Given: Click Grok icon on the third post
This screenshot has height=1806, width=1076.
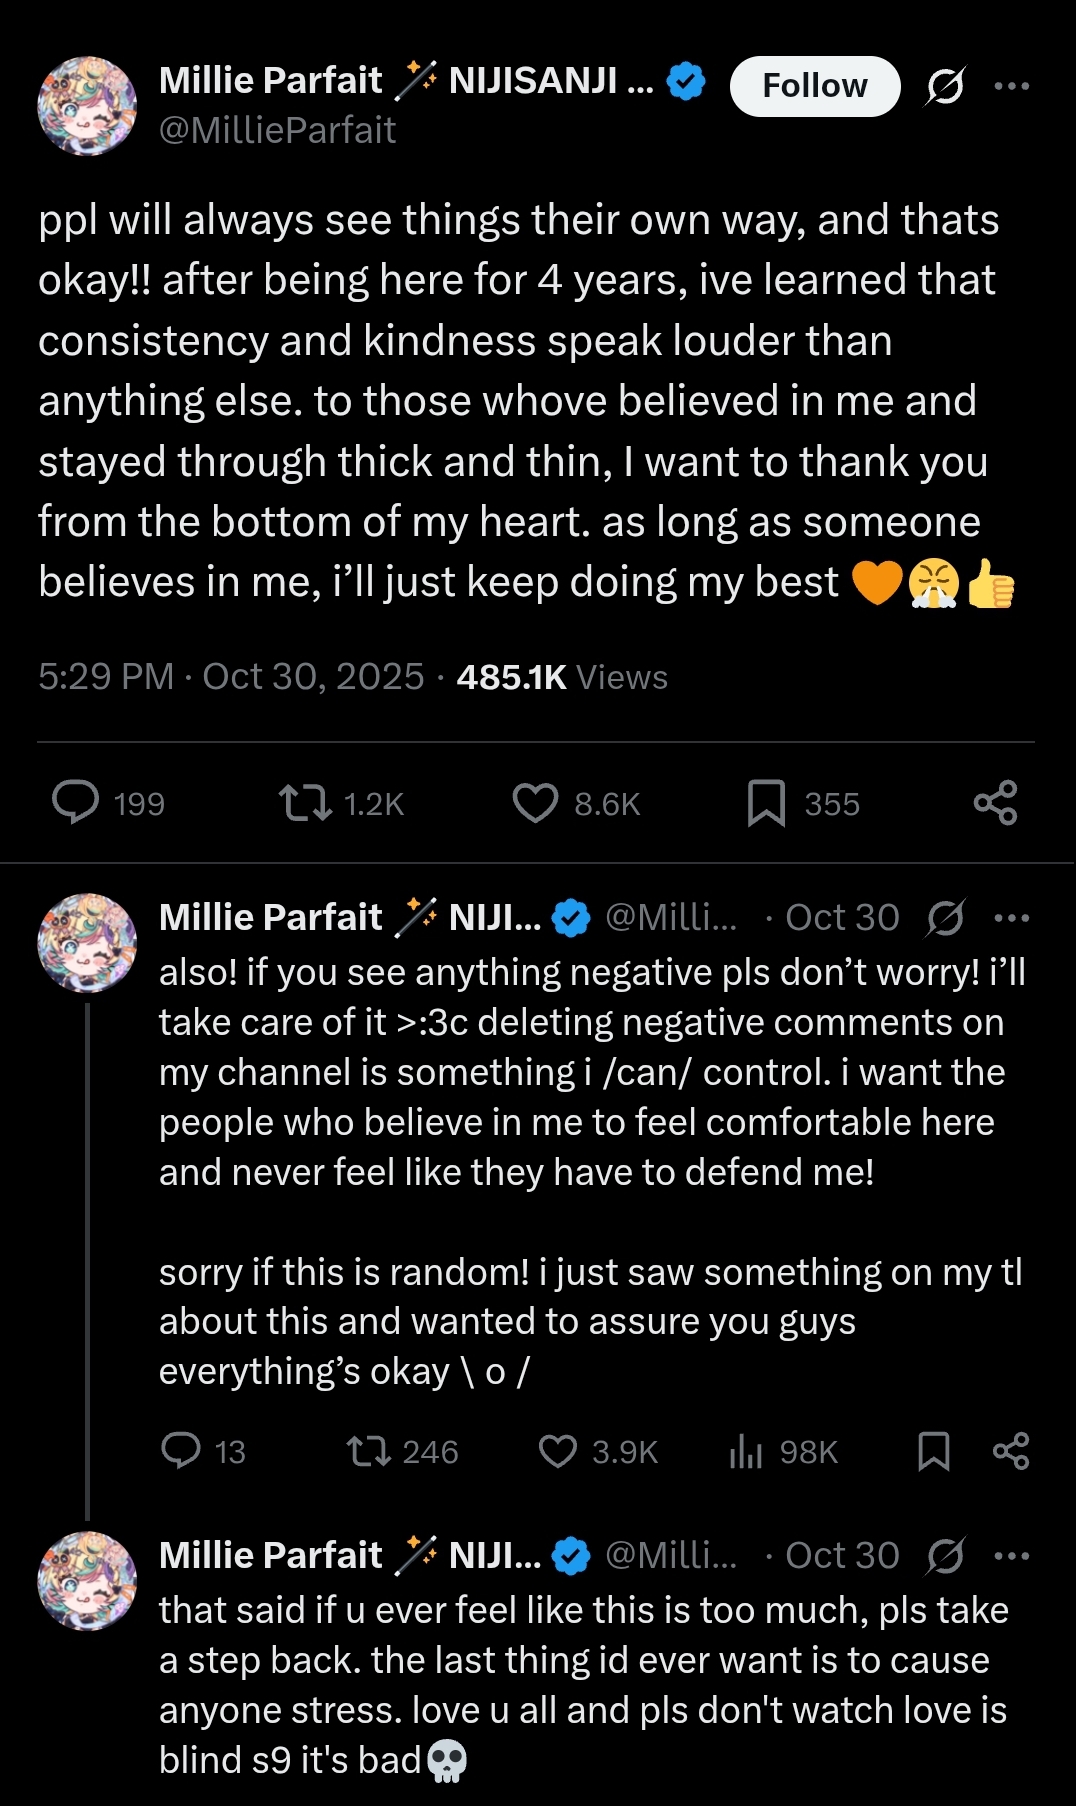Looking at the screenshot, I should coord(945,1556).
